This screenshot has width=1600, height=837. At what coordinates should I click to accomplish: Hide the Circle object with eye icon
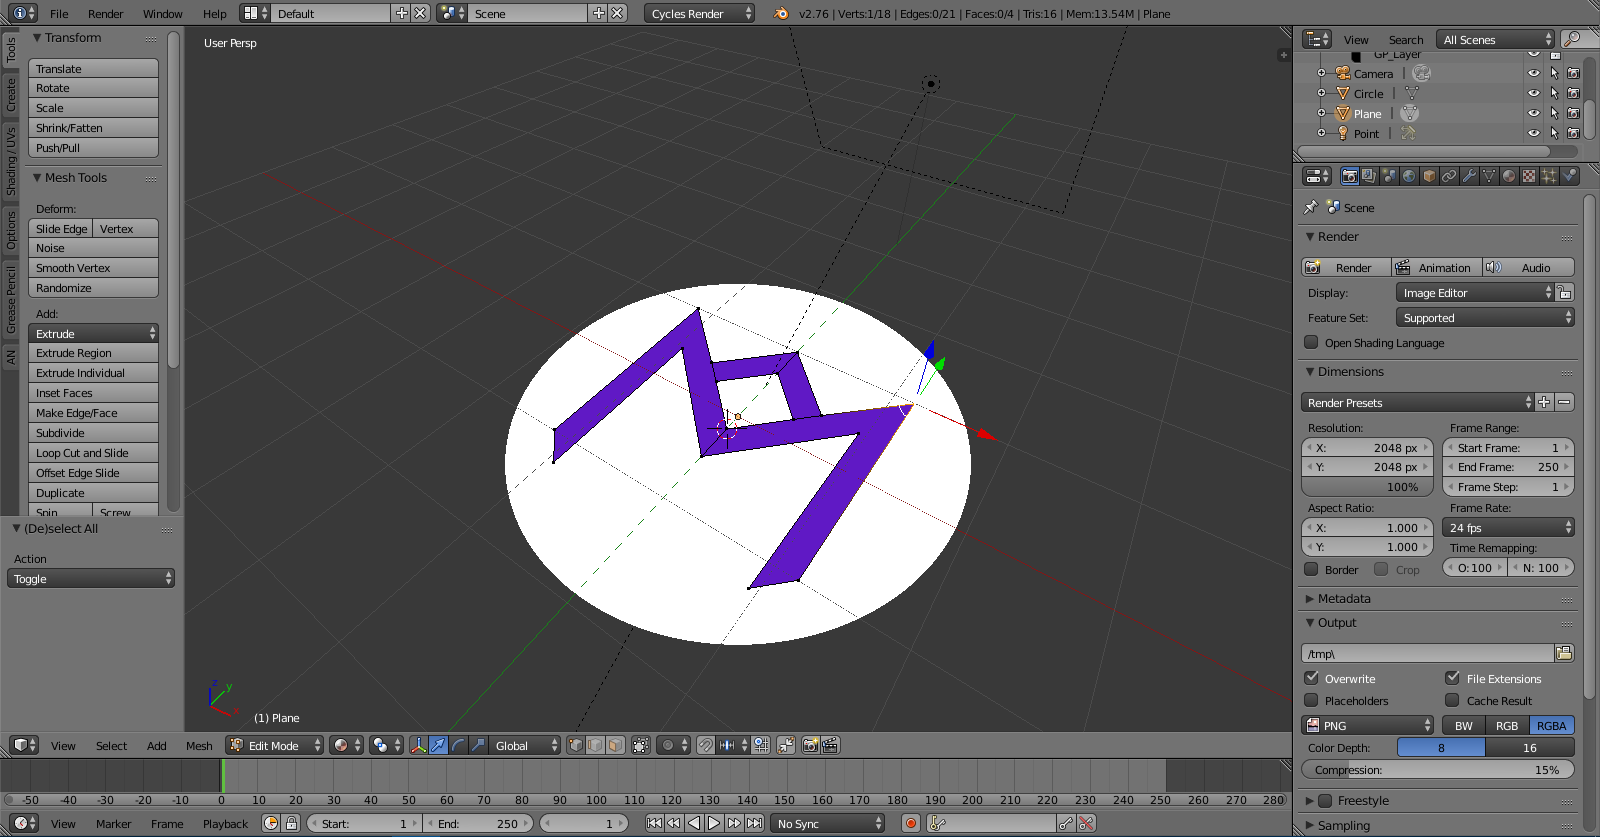pyautogui.click(x=1533, y=93)
